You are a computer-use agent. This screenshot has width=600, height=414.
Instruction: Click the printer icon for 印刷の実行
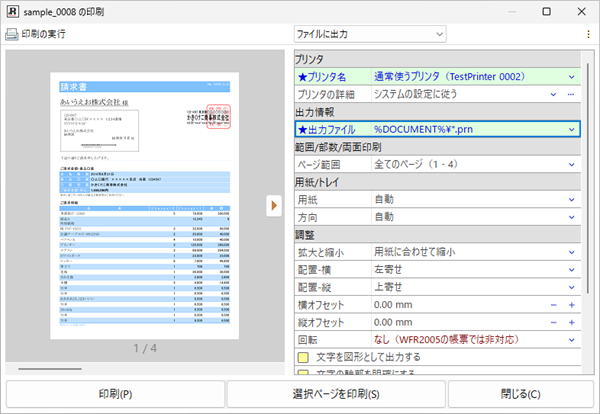[x=11, y=34]
